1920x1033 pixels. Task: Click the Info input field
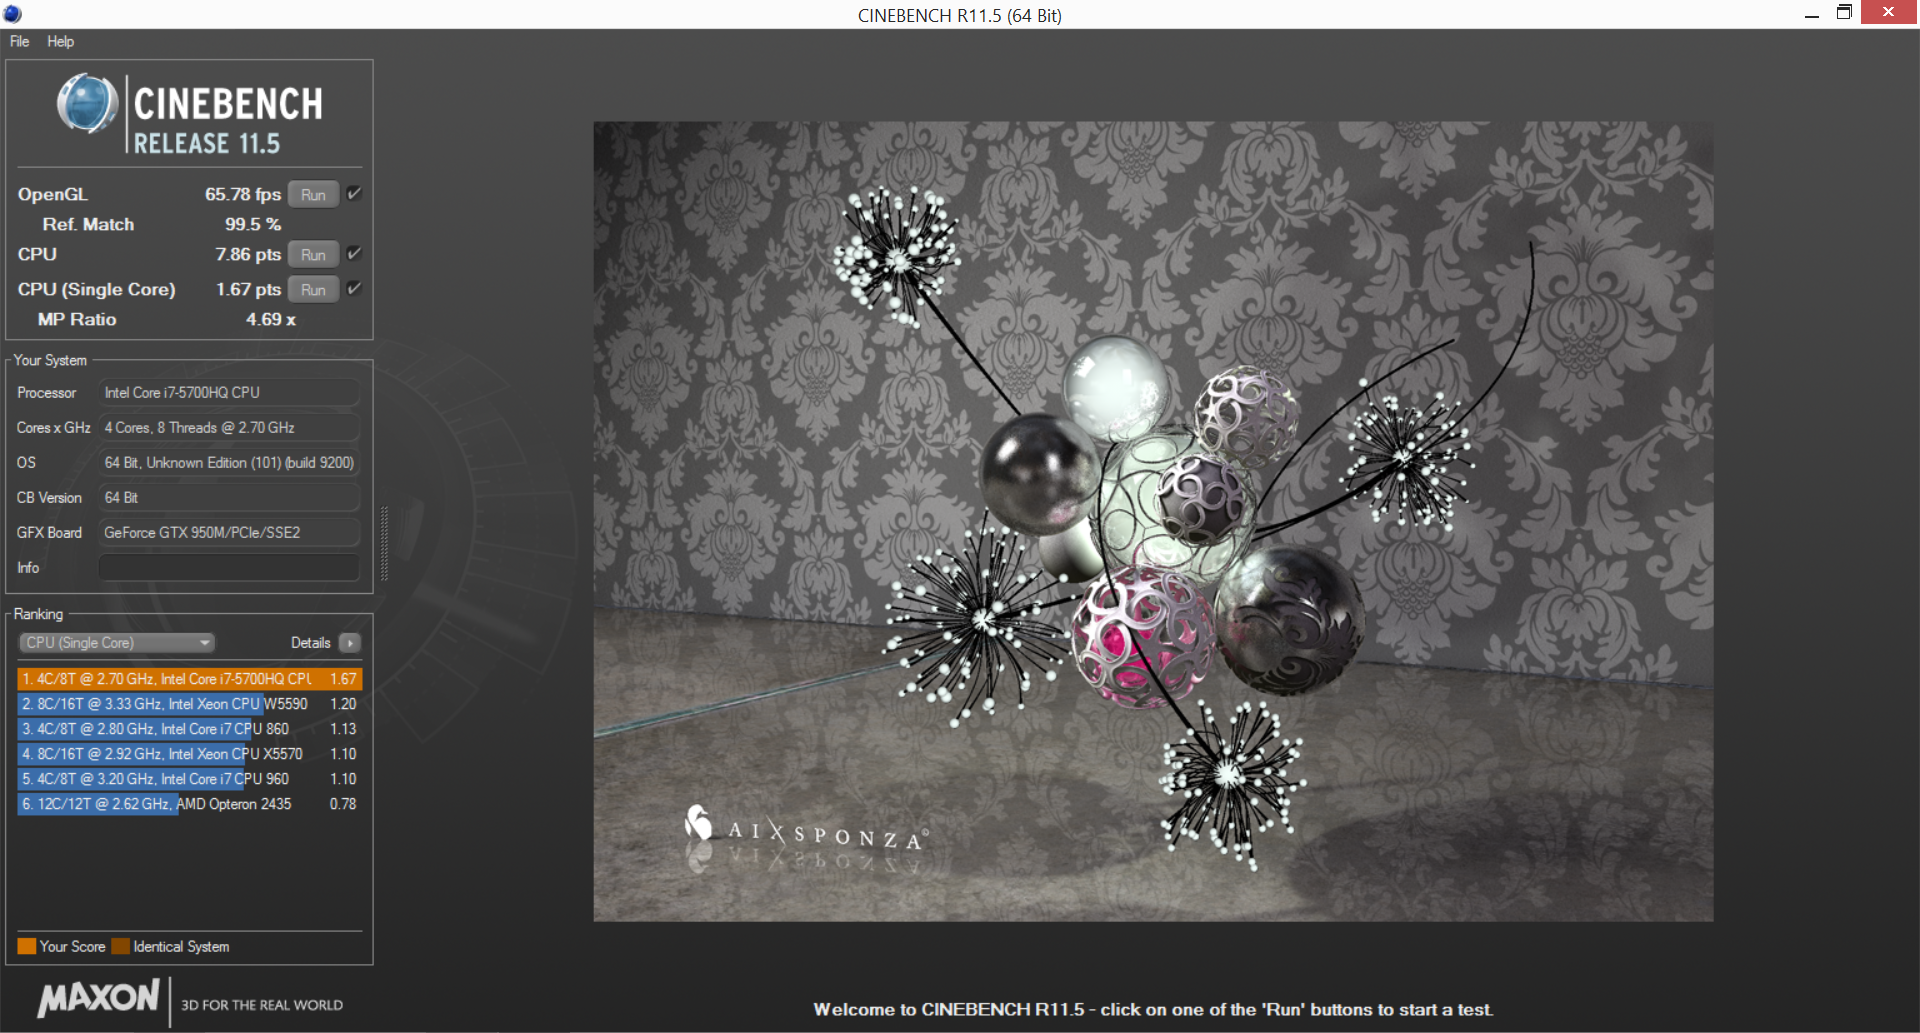(229, 567)
